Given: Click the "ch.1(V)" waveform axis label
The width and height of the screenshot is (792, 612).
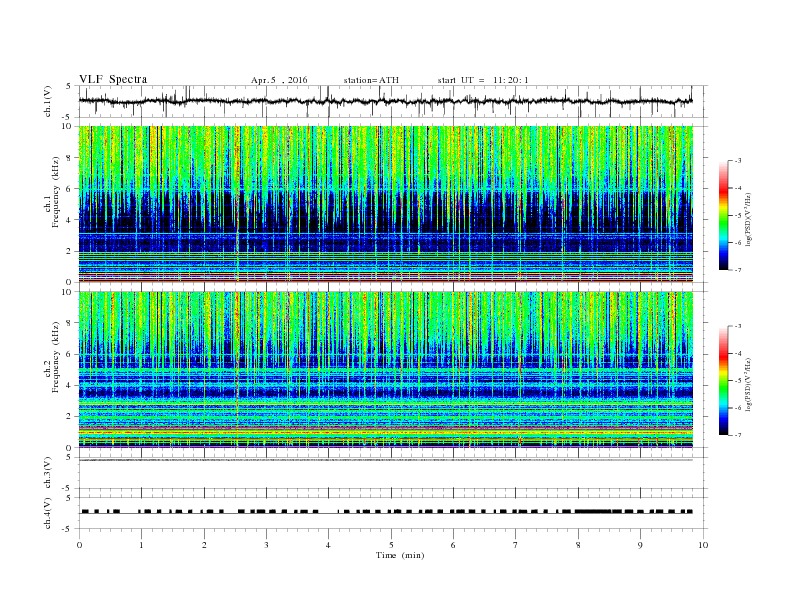Looking at the screenshot, I should pos(47,101).
